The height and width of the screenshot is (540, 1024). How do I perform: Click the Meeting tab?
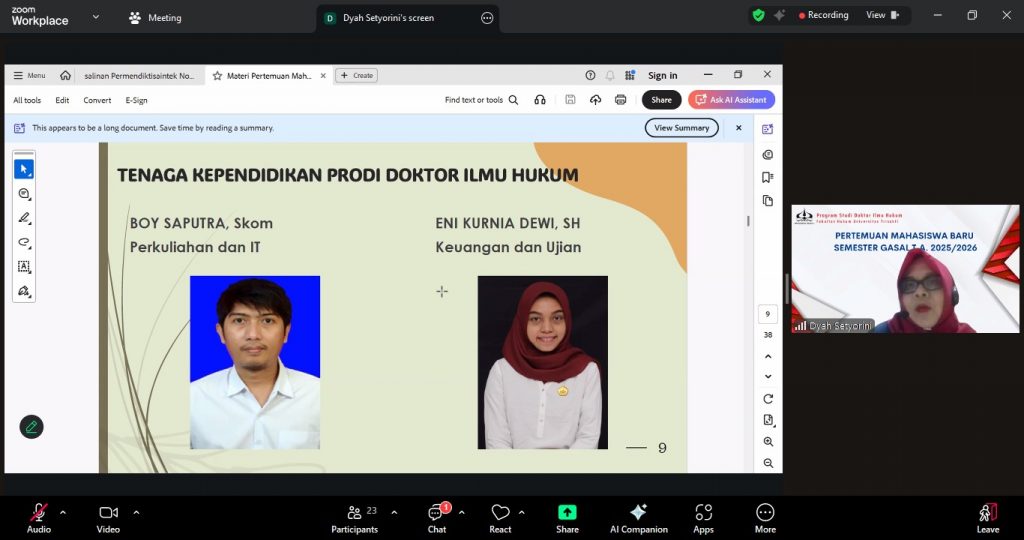click(x=155, y=18)
